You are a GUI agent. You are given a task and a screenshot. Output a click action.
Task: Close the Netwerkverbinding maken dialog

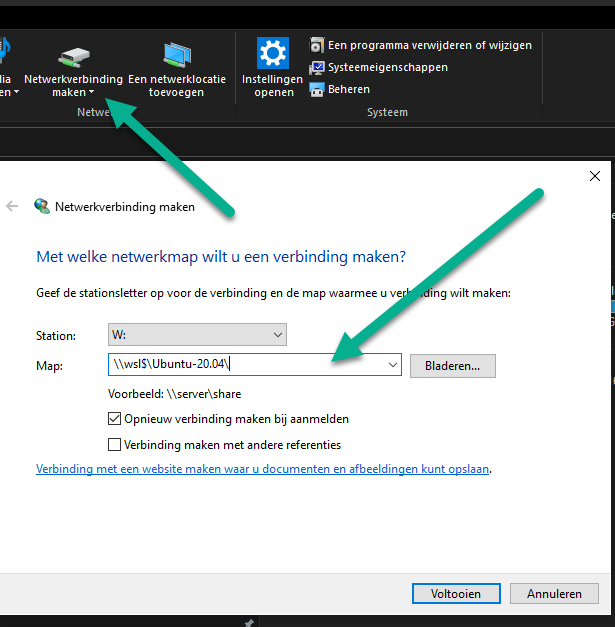point(594,176)
